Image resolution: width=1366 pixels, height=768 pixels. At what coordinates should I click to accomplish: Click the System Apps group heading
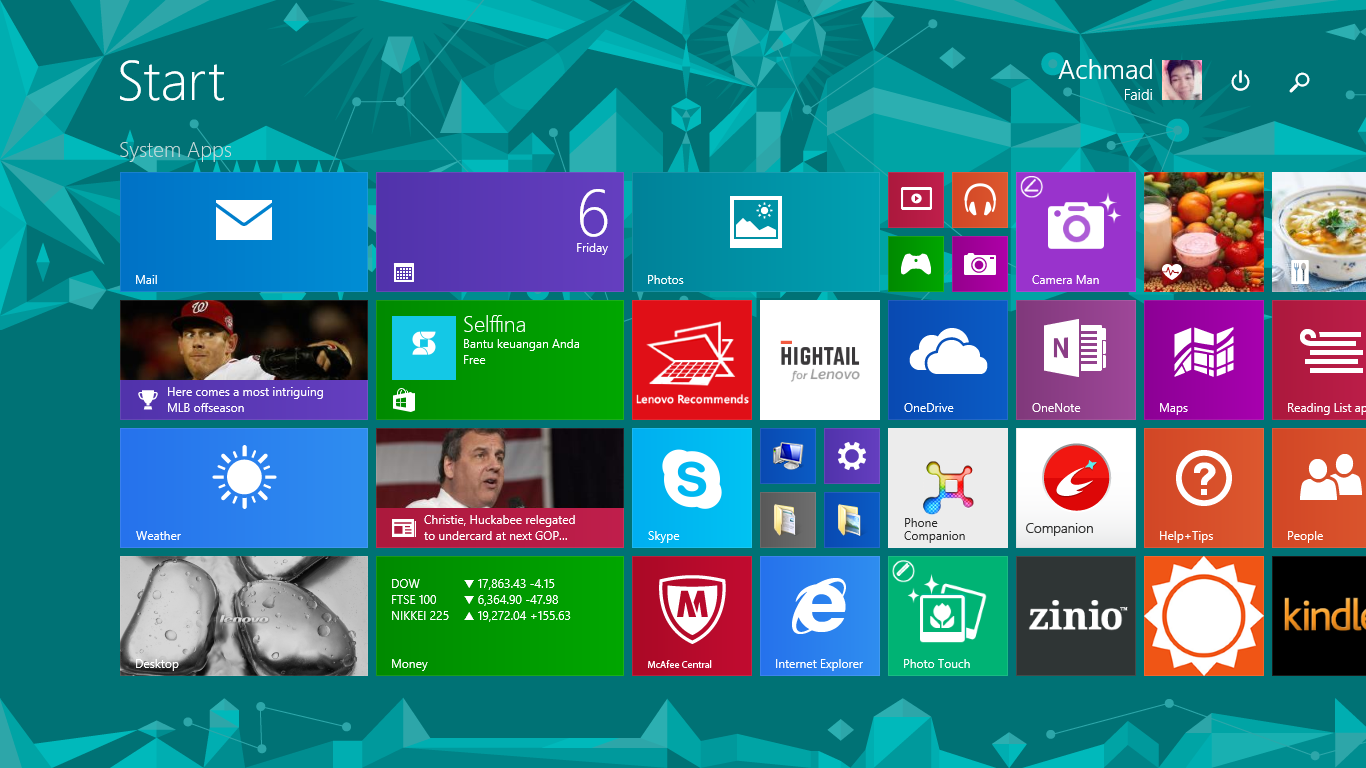175,150
